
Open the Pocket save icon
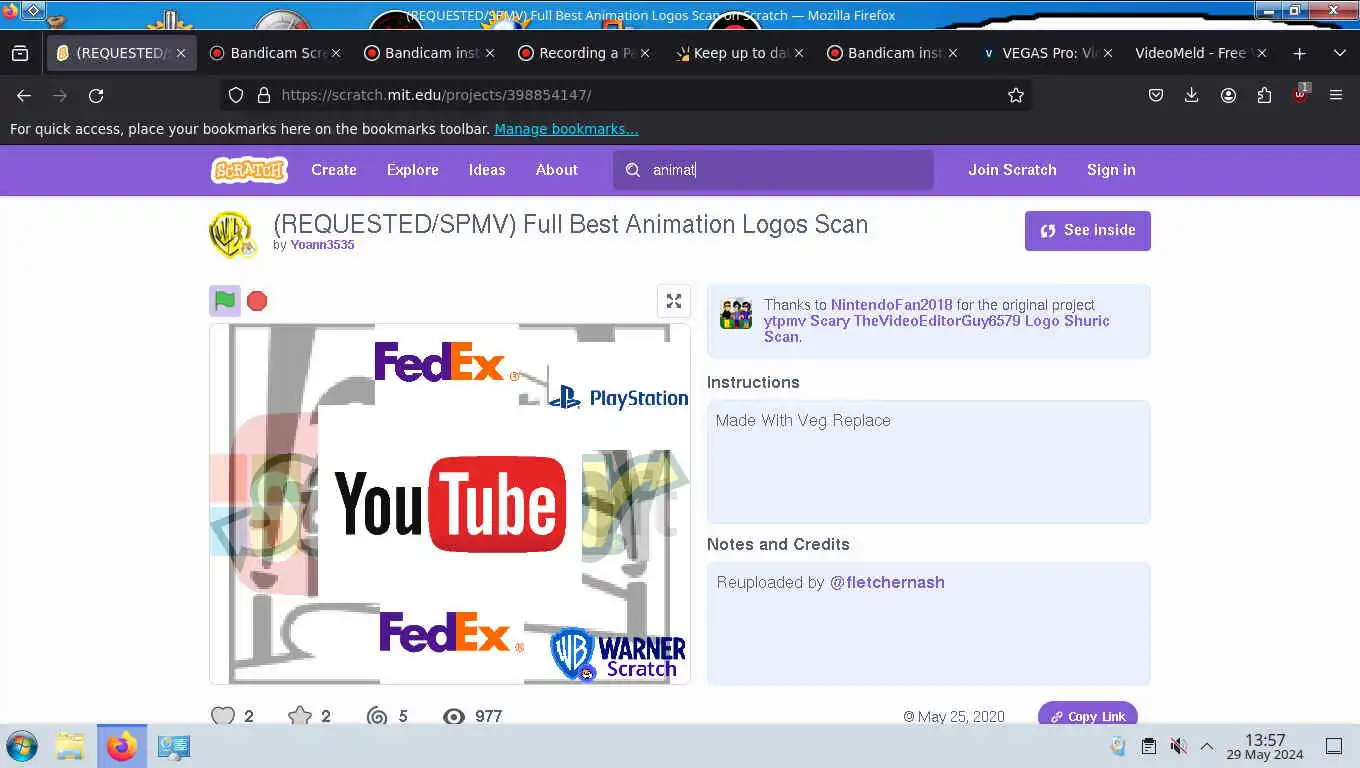[1156, 95]
